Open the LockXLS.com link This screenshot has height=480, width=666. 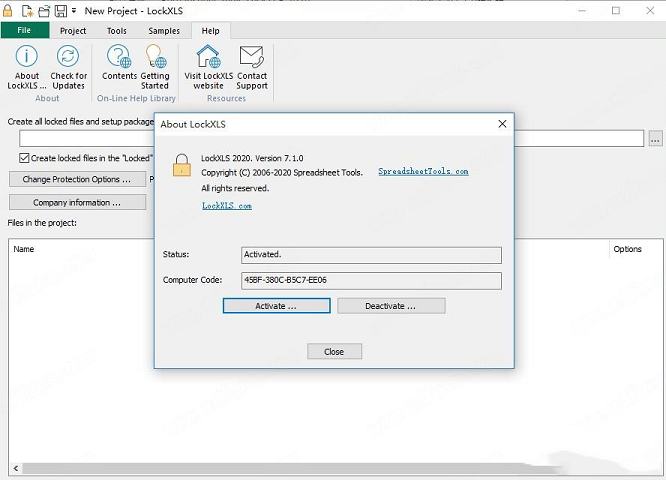click(x=227, y=205)
